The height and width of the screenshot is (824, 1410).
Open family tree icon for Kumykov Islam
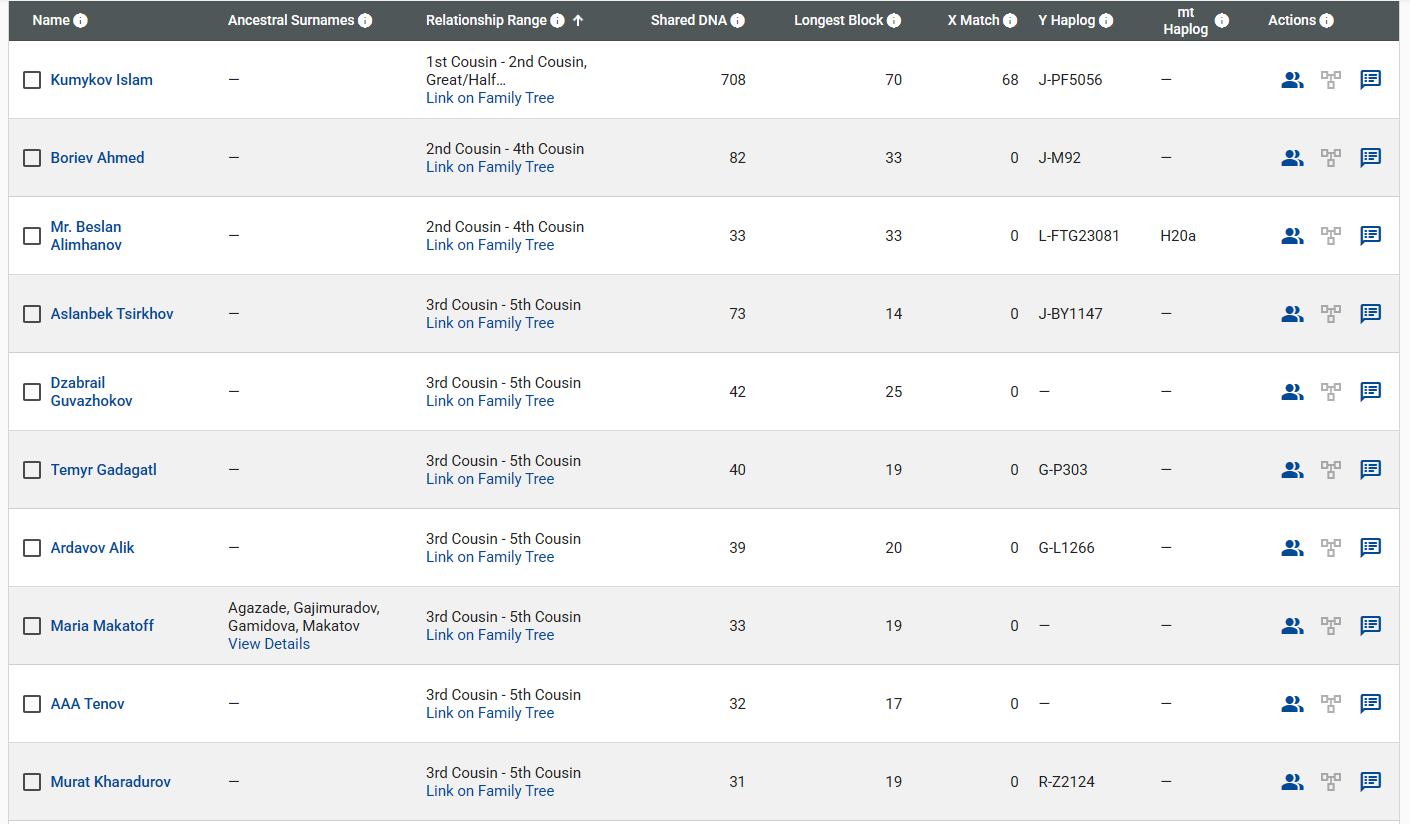tap(1331, 80)
